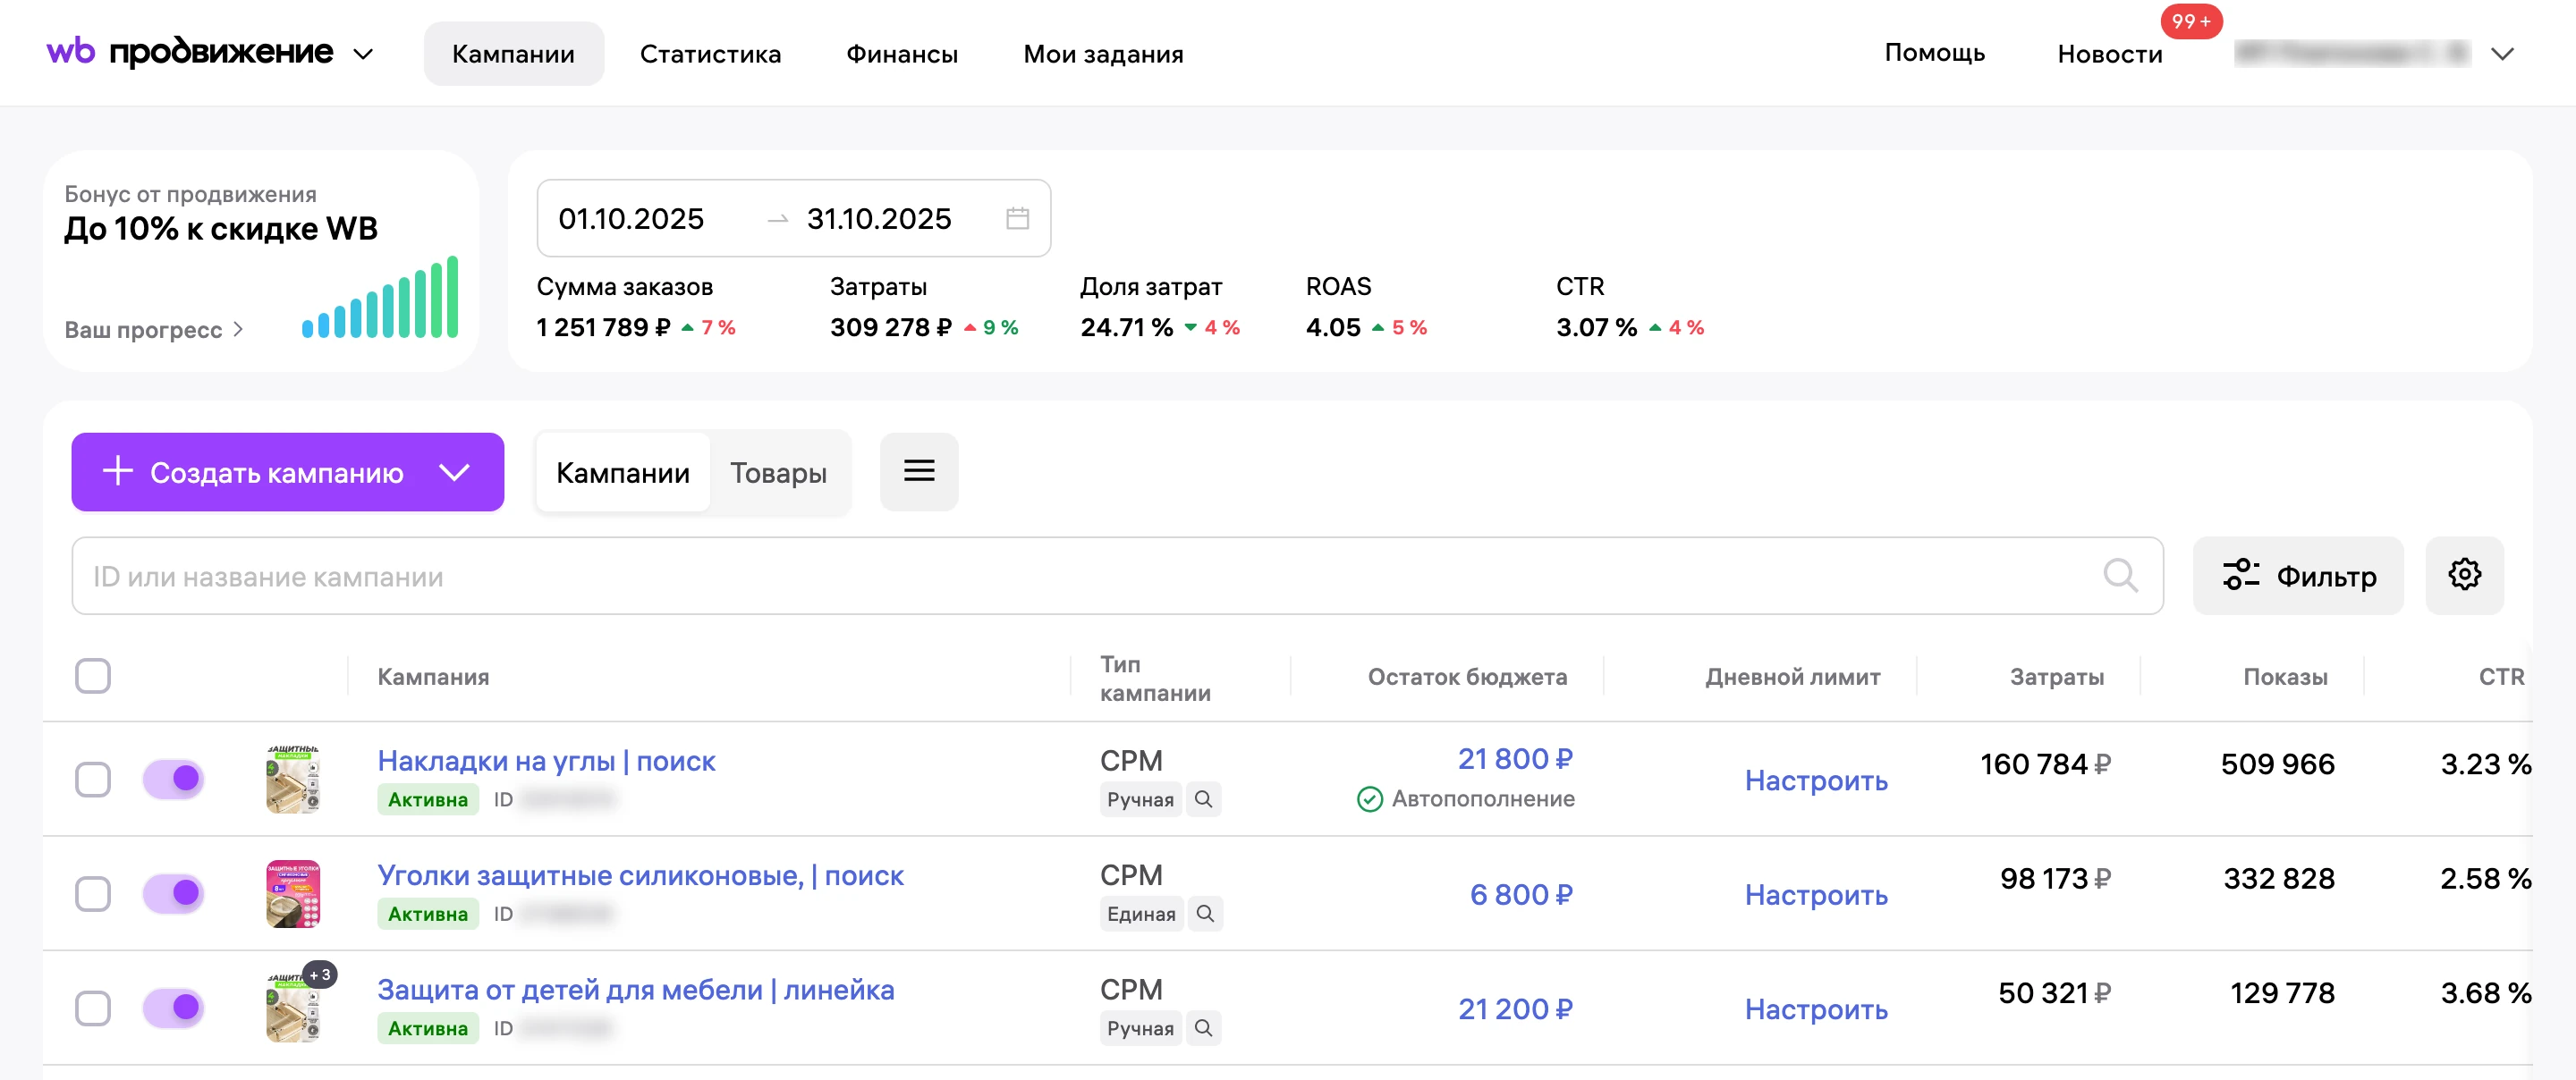Expand the Создать кампанию dropdown arrow

pos(455,472)
